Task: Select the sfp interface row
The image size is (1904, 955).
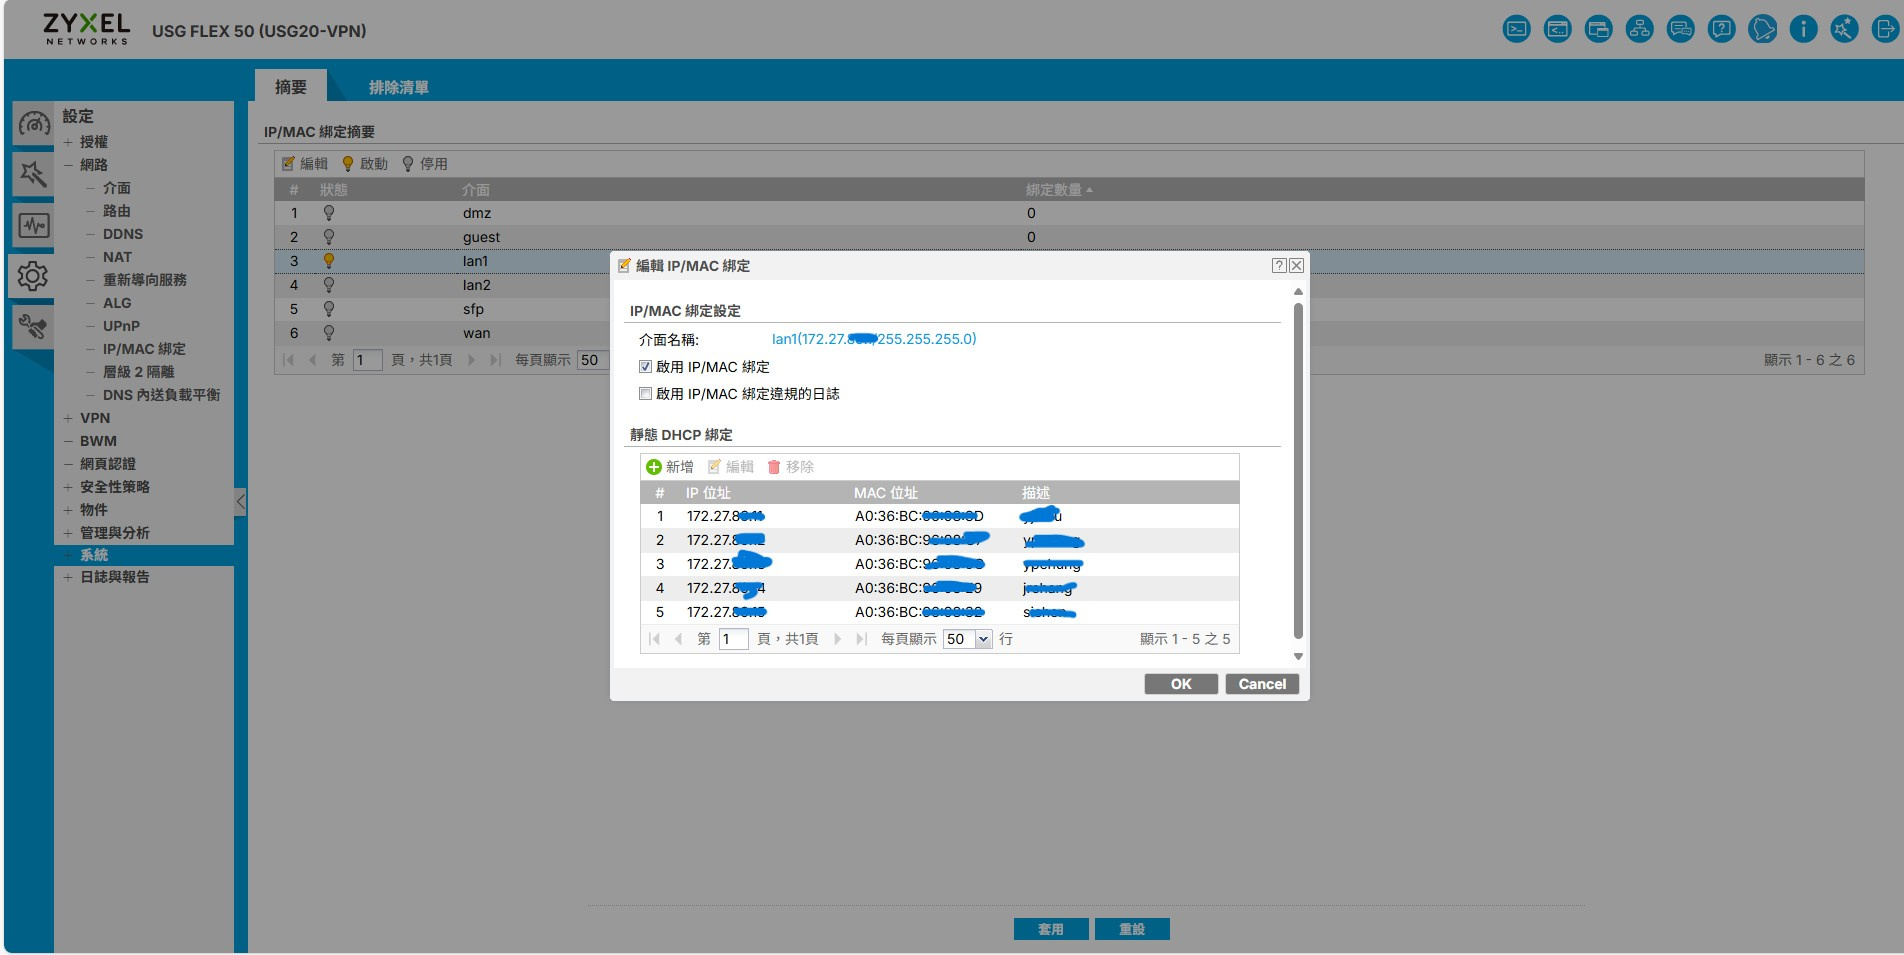Action: point(1069,309)
